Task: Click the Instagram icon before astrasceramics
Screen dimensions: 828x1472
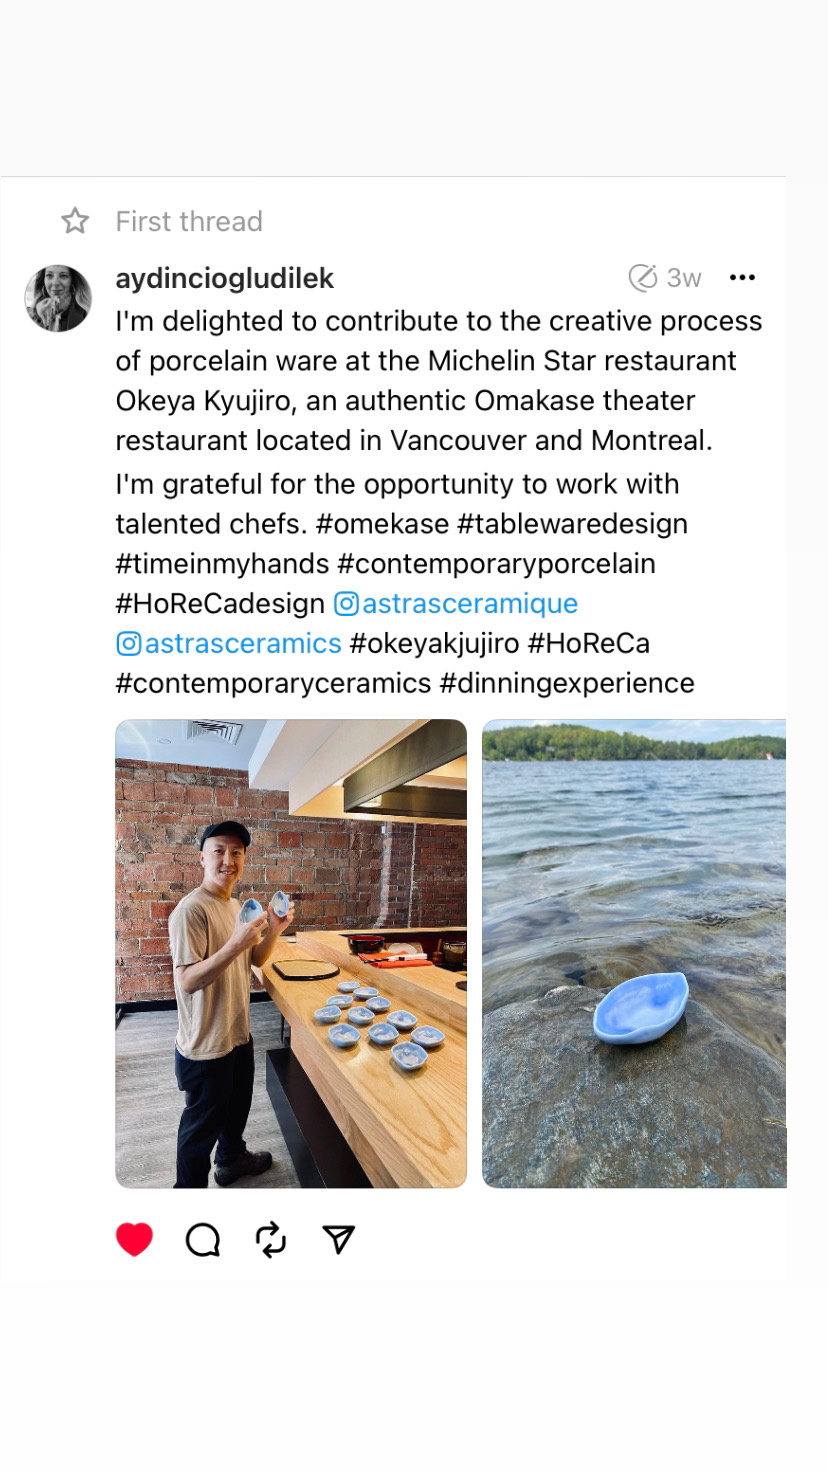Action: click(x=129, y=644)
